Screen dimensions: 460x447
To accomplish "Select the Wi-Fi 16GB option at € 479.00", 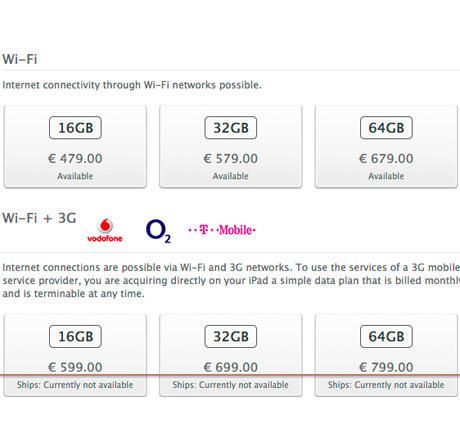I will [x=75, y=147].
